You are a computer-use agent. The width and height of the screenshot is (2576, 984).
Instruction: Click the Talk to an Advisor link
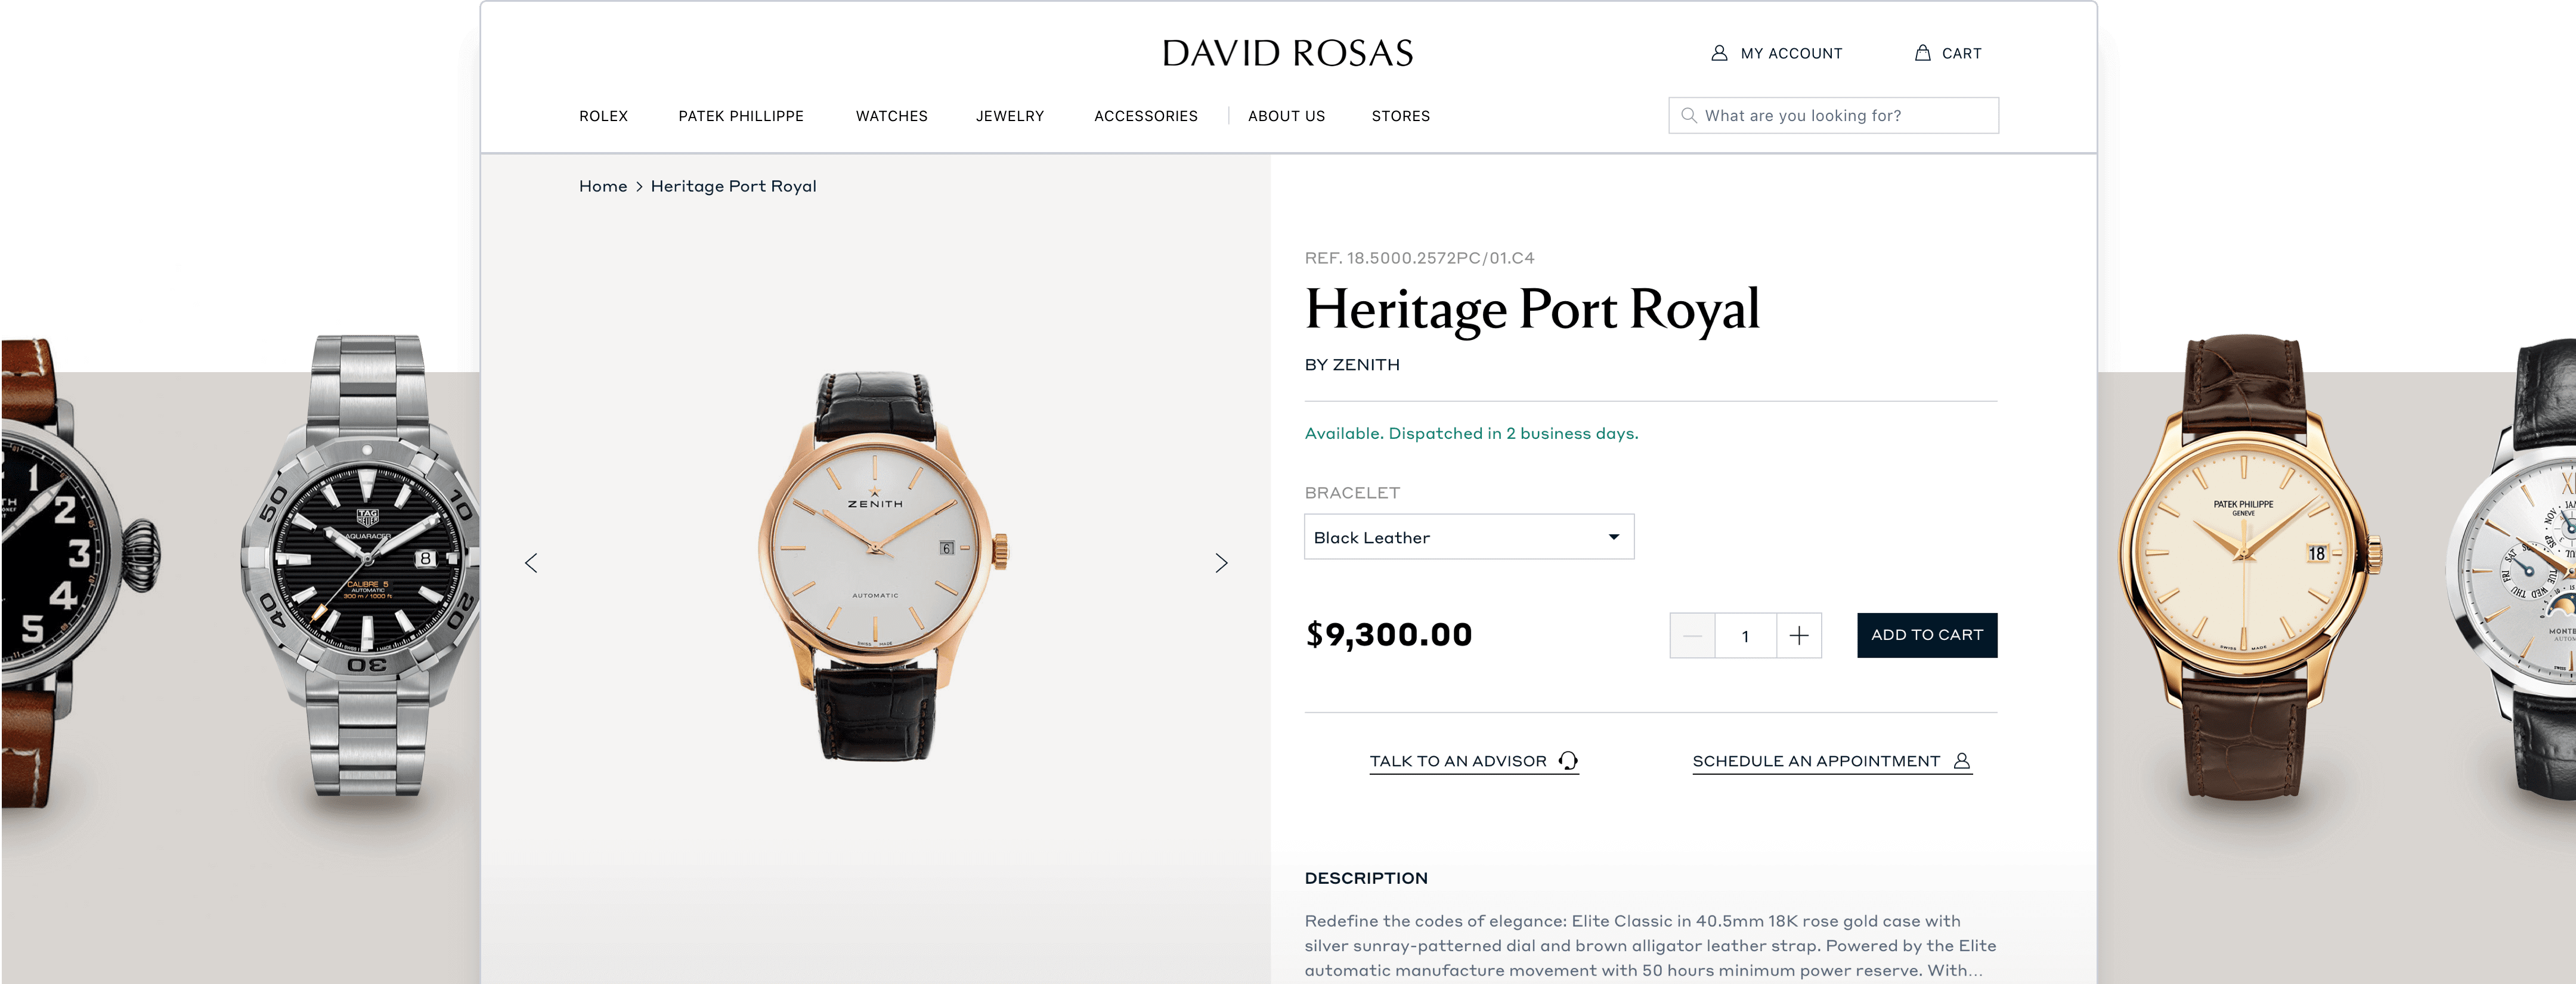point(1457,761)
